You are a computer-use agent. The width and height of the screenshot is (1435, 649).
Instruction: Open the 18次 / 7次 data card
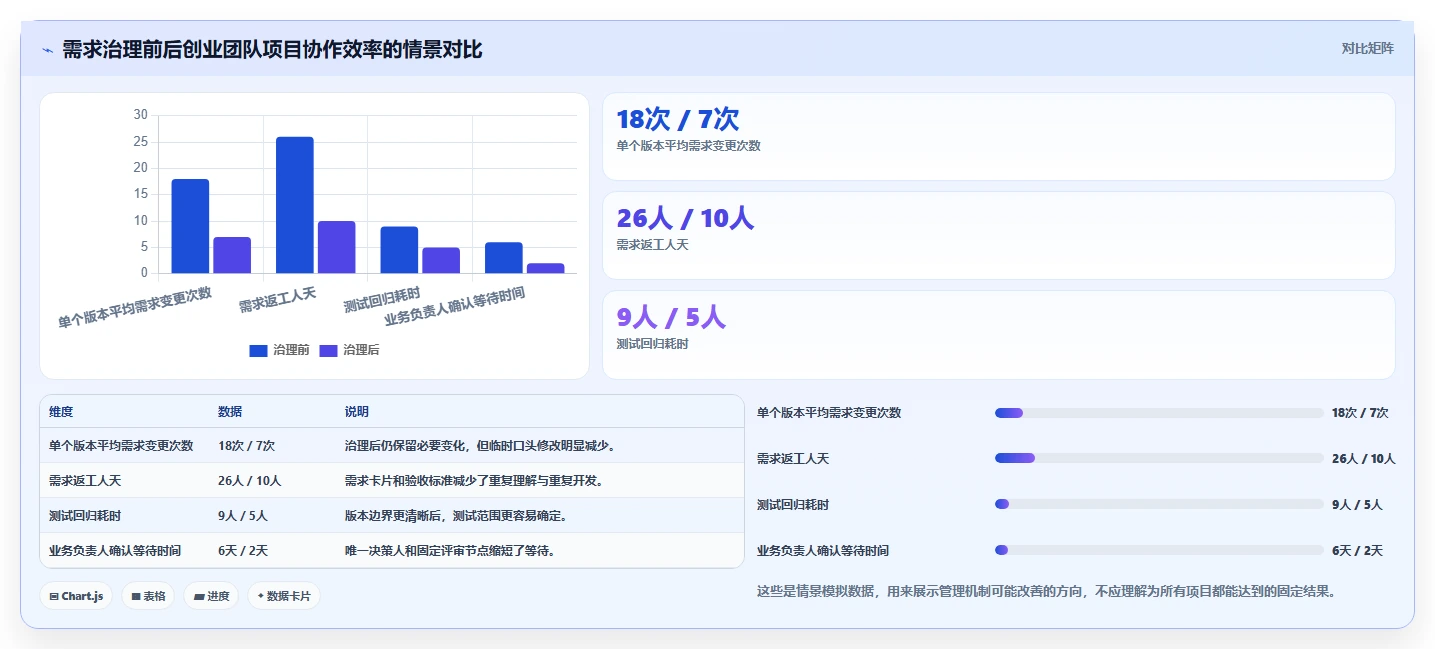pos(998,136)
